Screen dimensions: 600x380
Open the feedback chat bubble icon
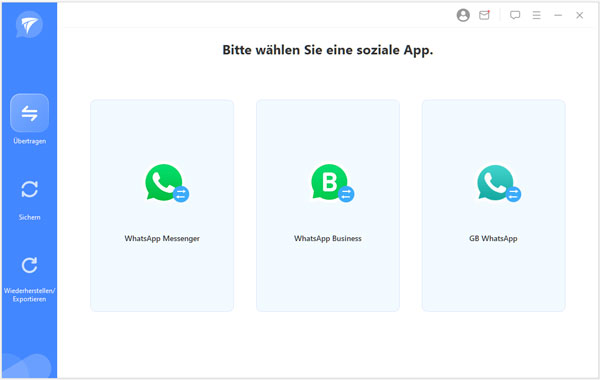click(515, 15)
